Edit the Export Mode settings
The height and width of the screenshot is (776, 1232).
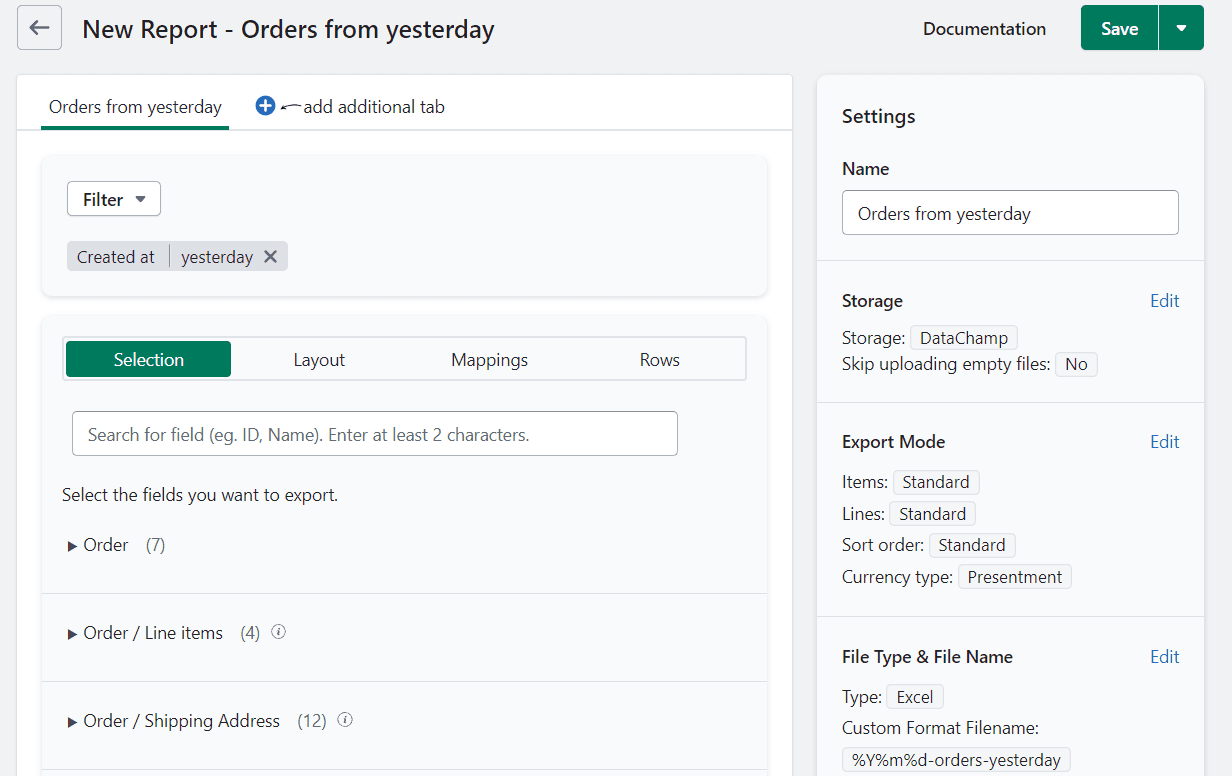(x=1164, y=442)
